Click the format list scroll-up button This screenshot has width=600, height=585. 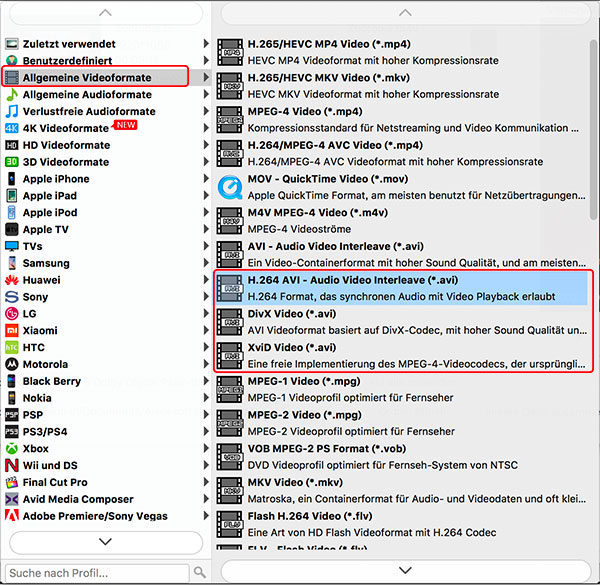(406, 13)
